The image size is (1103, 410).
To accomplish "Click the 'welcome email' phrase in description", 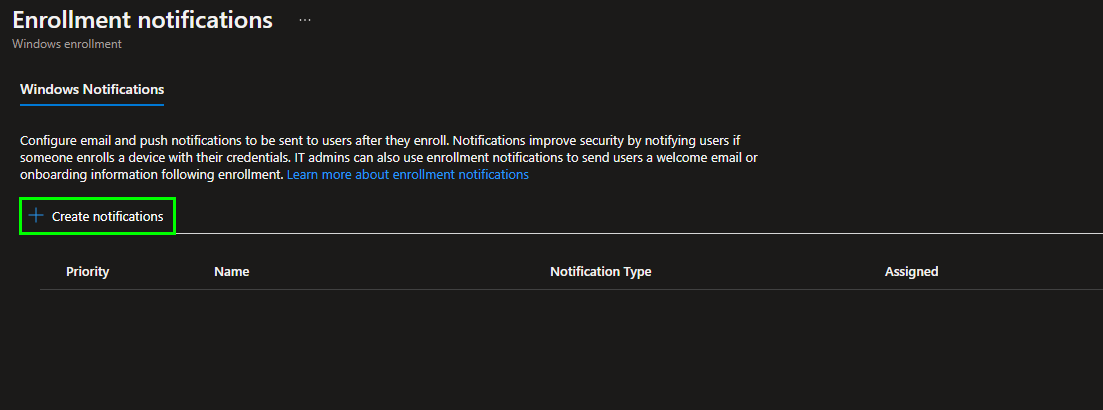I will pyautogui.click(x=700, y=158).
